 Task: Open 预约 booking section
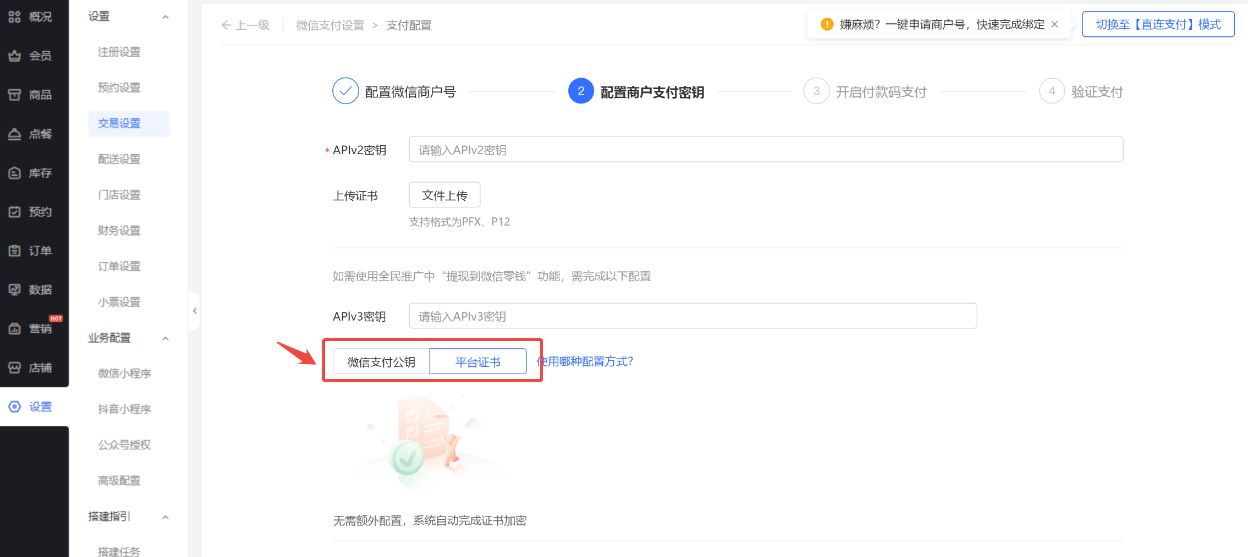(x=30, y=212)
